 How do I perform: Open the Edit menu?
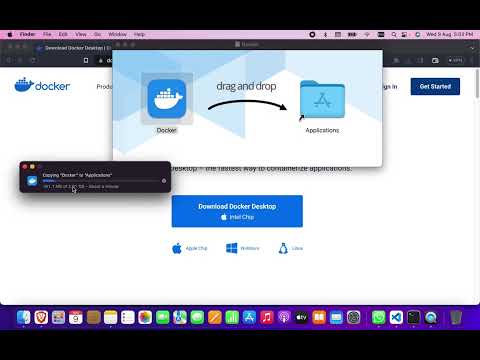pyautogui.click(x=63, y=34)
